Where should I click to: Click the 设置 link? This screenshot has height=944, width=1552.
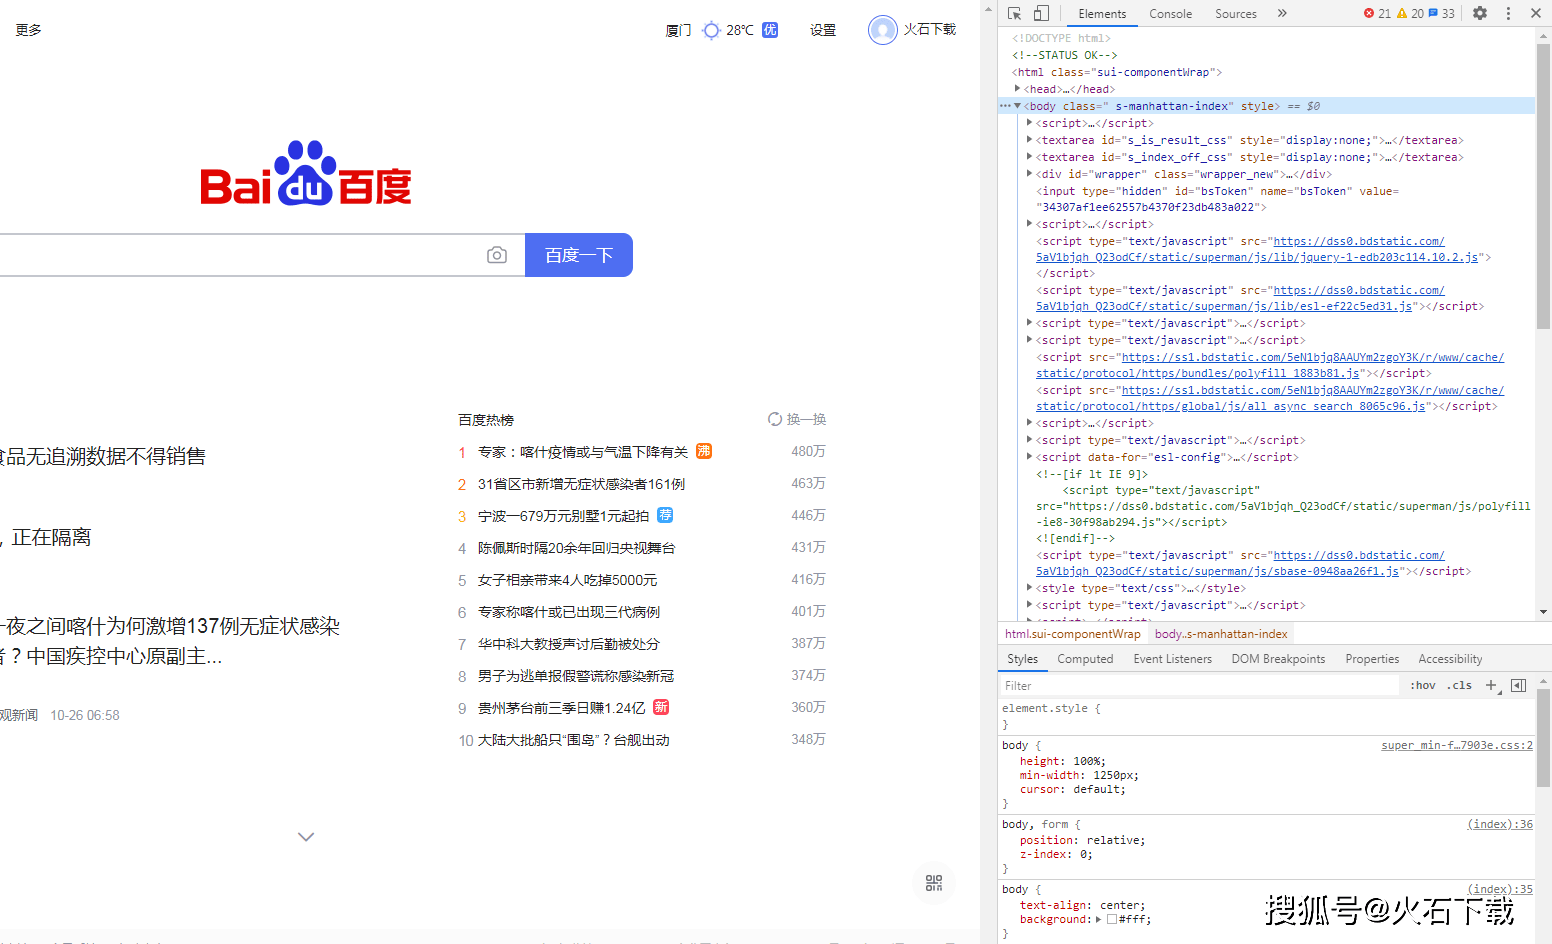[x=823, y=30]
